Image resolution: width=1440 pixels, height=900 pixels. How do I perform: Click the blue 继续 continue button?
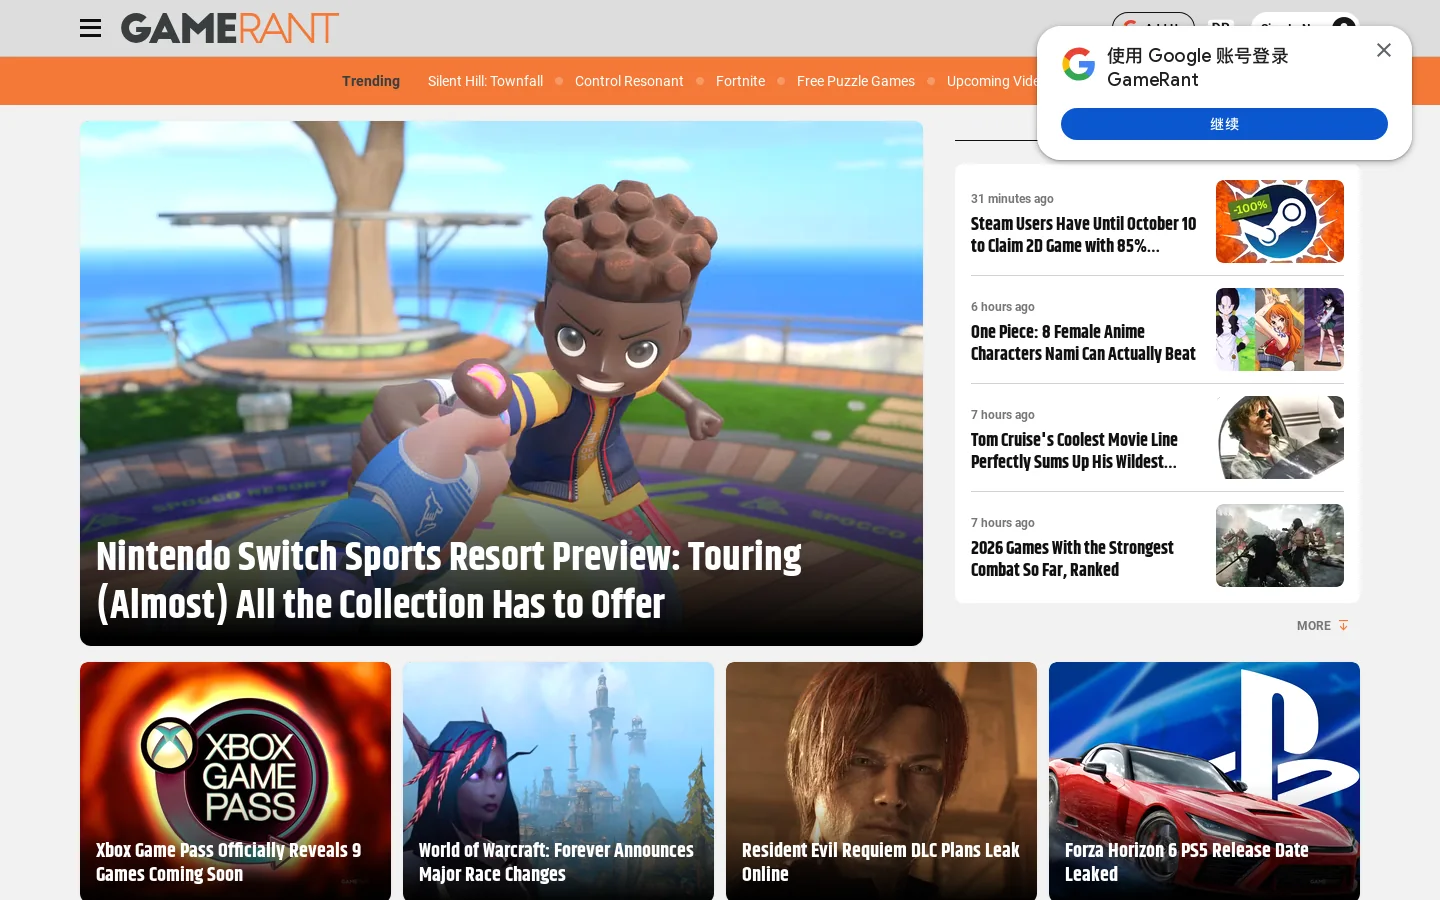[x=1224, y=124]
